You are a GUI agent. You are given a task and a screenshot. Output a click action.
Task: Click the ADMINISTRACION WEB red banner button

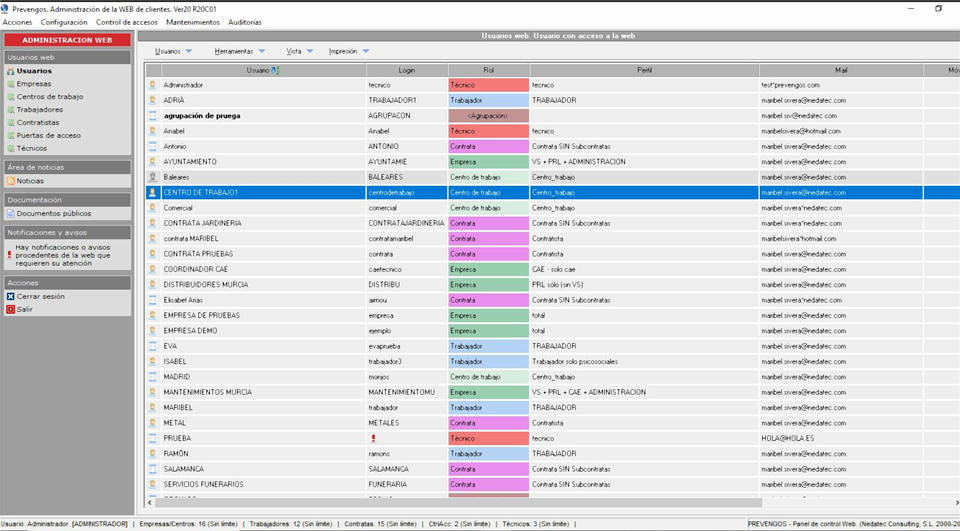[67, 40]
